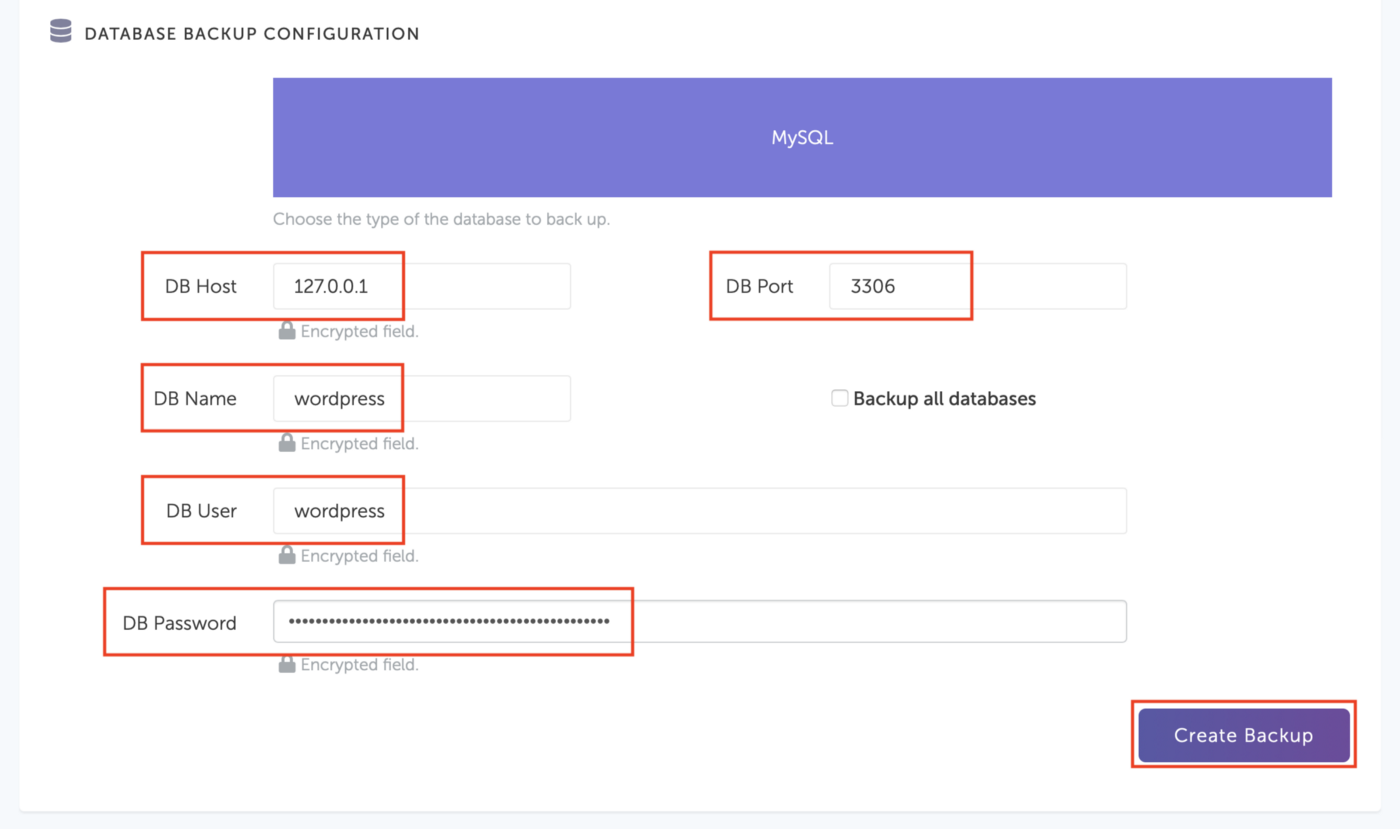Click the DB User label

[x=201, y=511]
